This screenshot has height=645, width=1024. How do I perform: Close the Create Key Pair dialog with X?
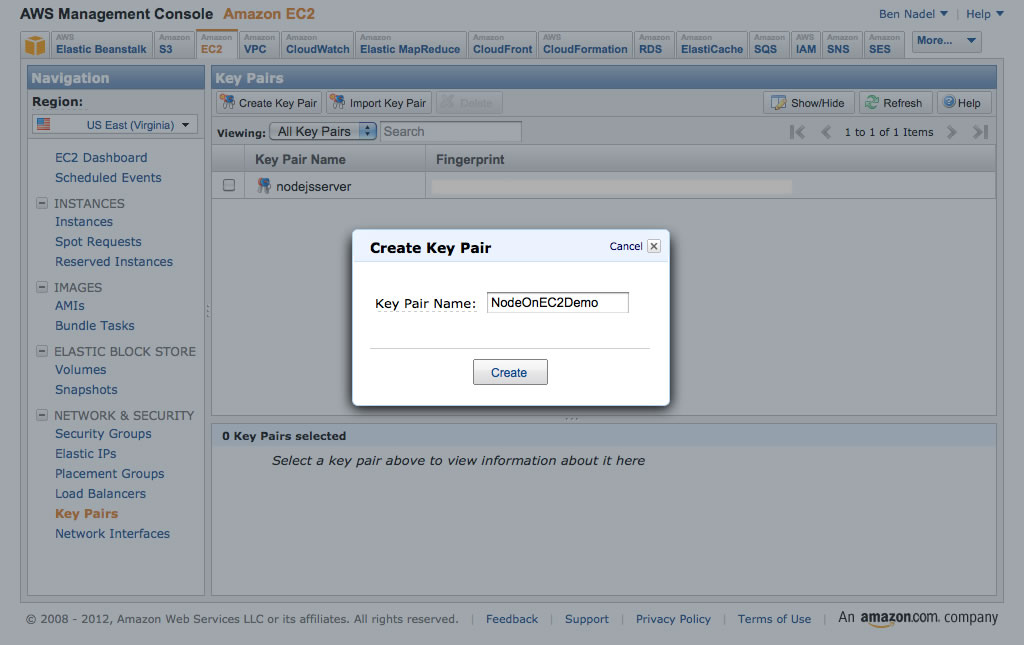(x=654, y=246)
